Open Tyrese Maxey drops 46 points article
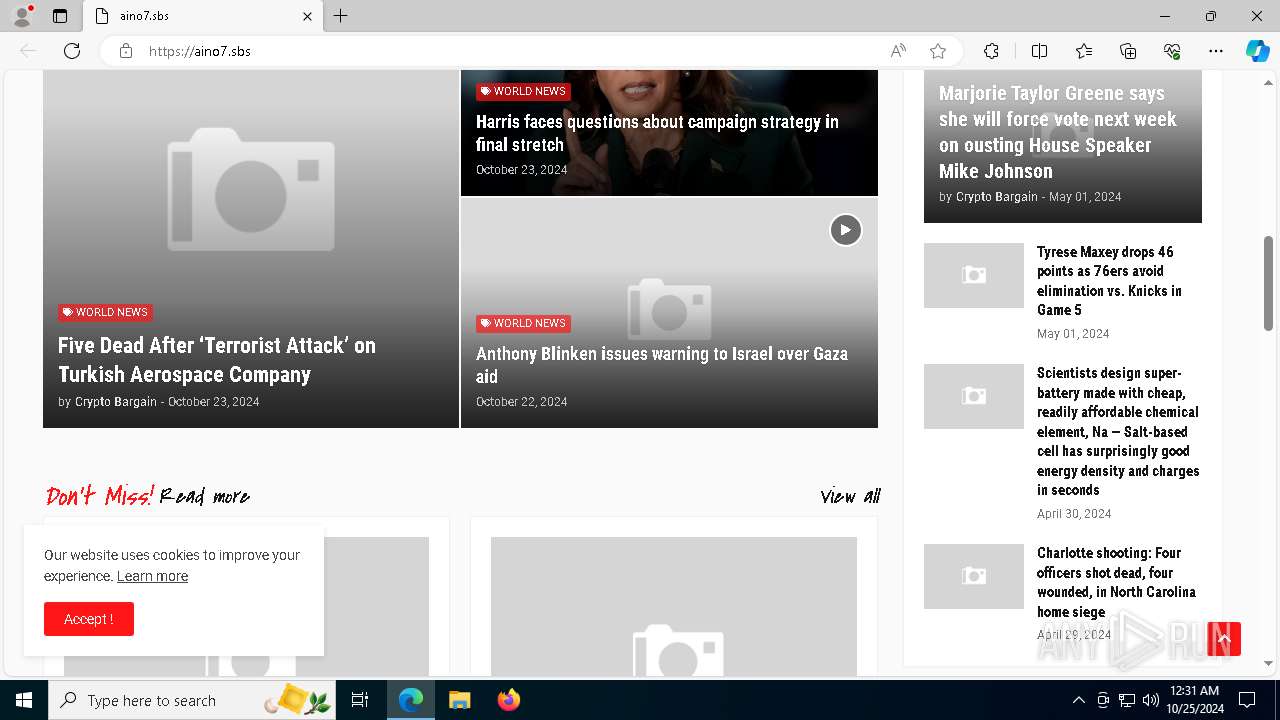Image resolution: width=1280 pixels, height=720 pixels. (1109, 281)
